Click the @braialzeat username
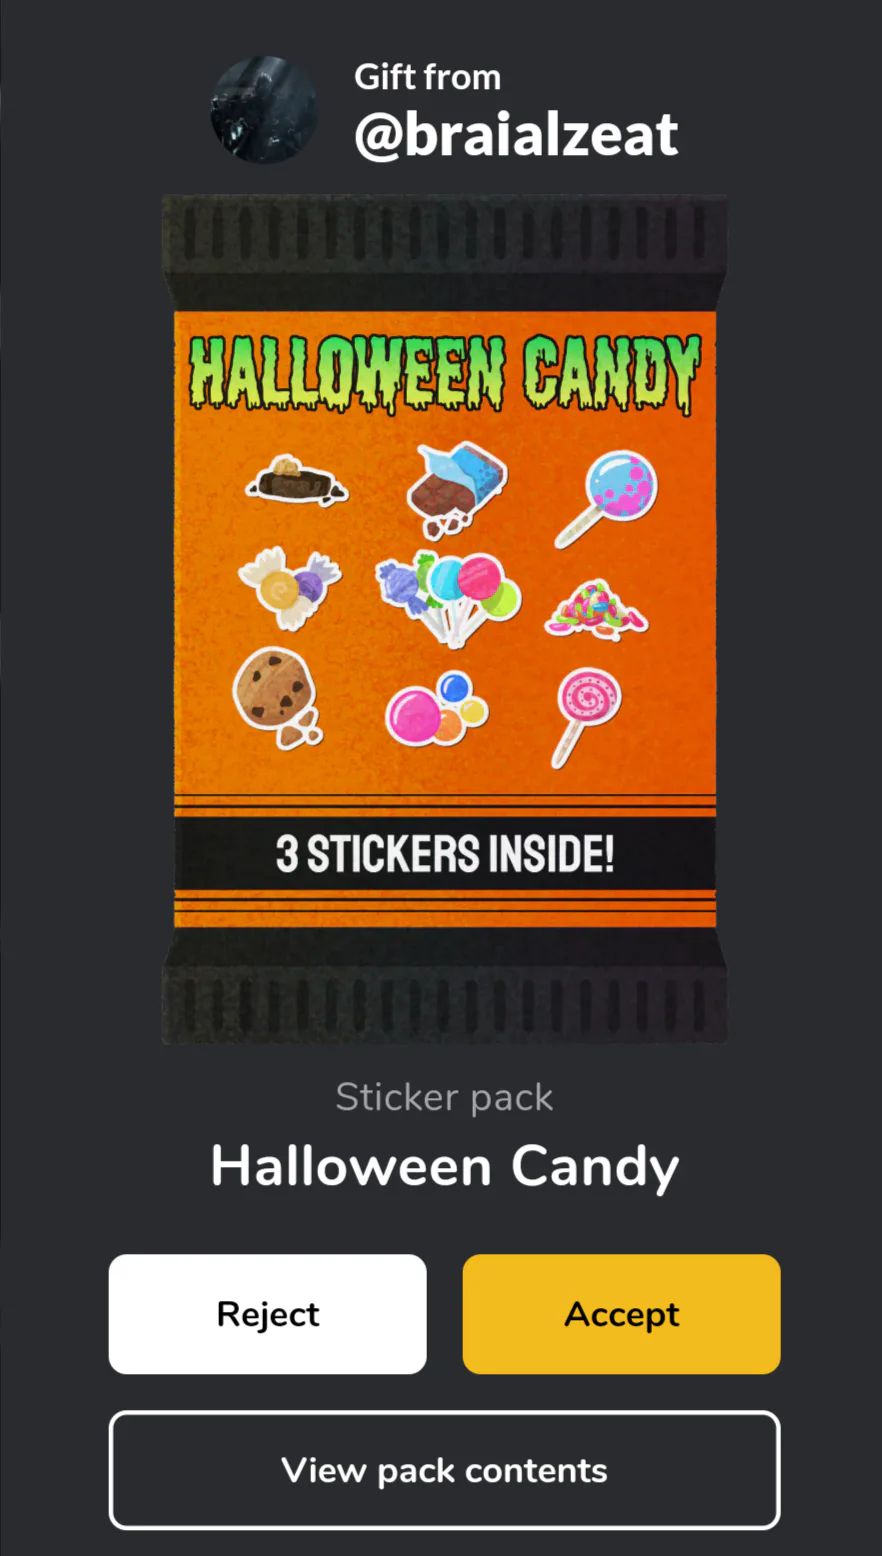 pos(516,135)
